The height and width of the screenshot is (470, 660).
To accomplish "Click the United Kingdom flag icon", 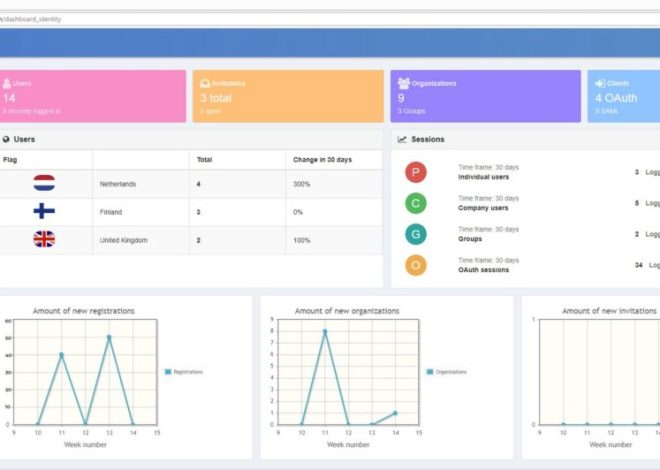I will [x=44, y=239].
